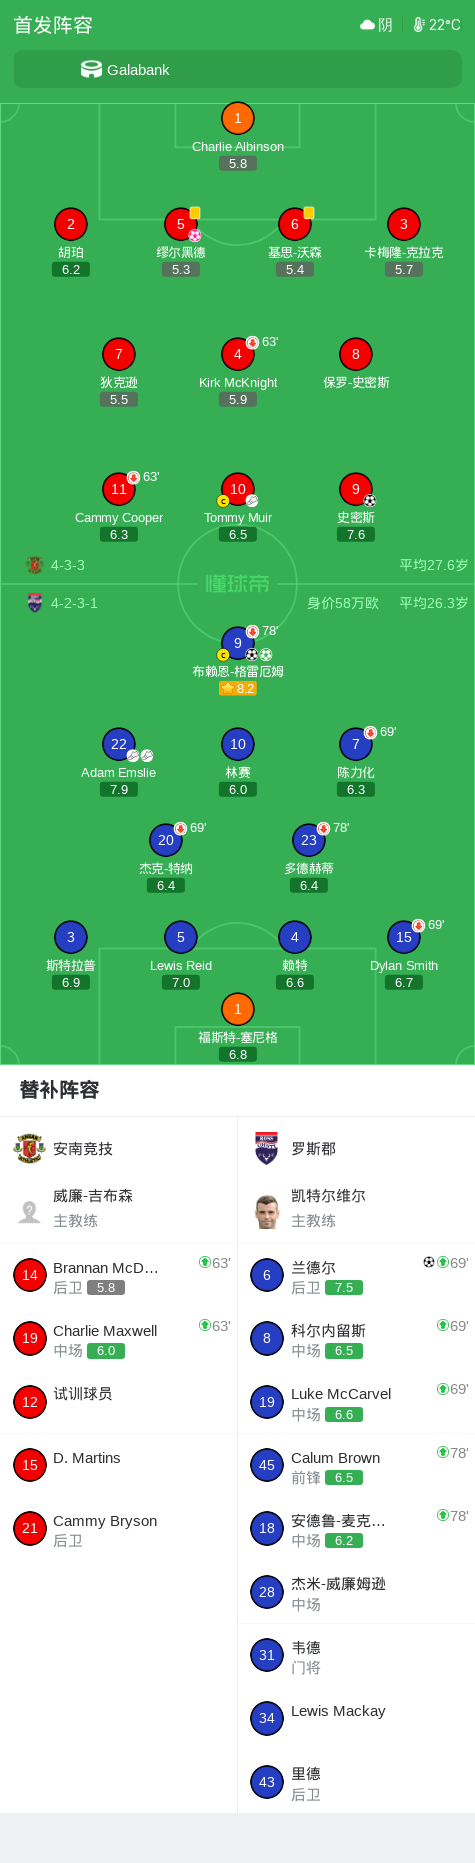Click the Annan Athletic crest in substitutes

29,1149
